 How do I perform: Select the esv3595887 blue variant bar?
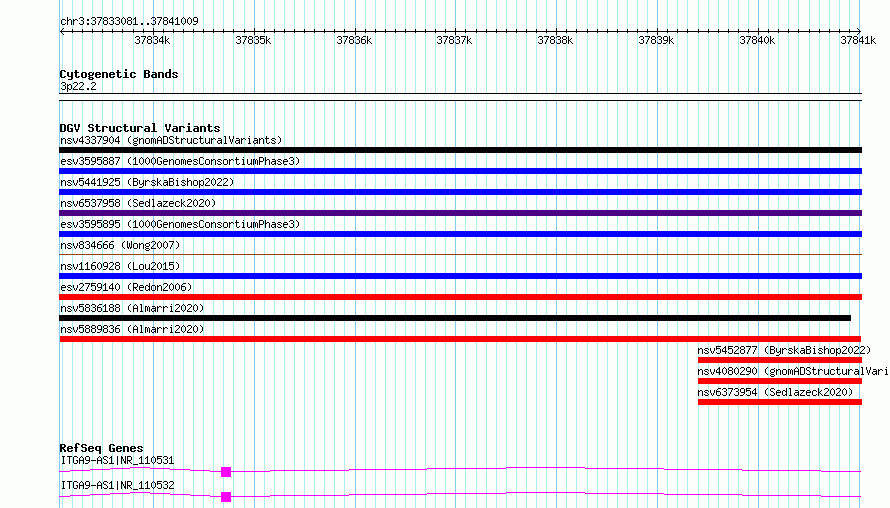[460, 171]
